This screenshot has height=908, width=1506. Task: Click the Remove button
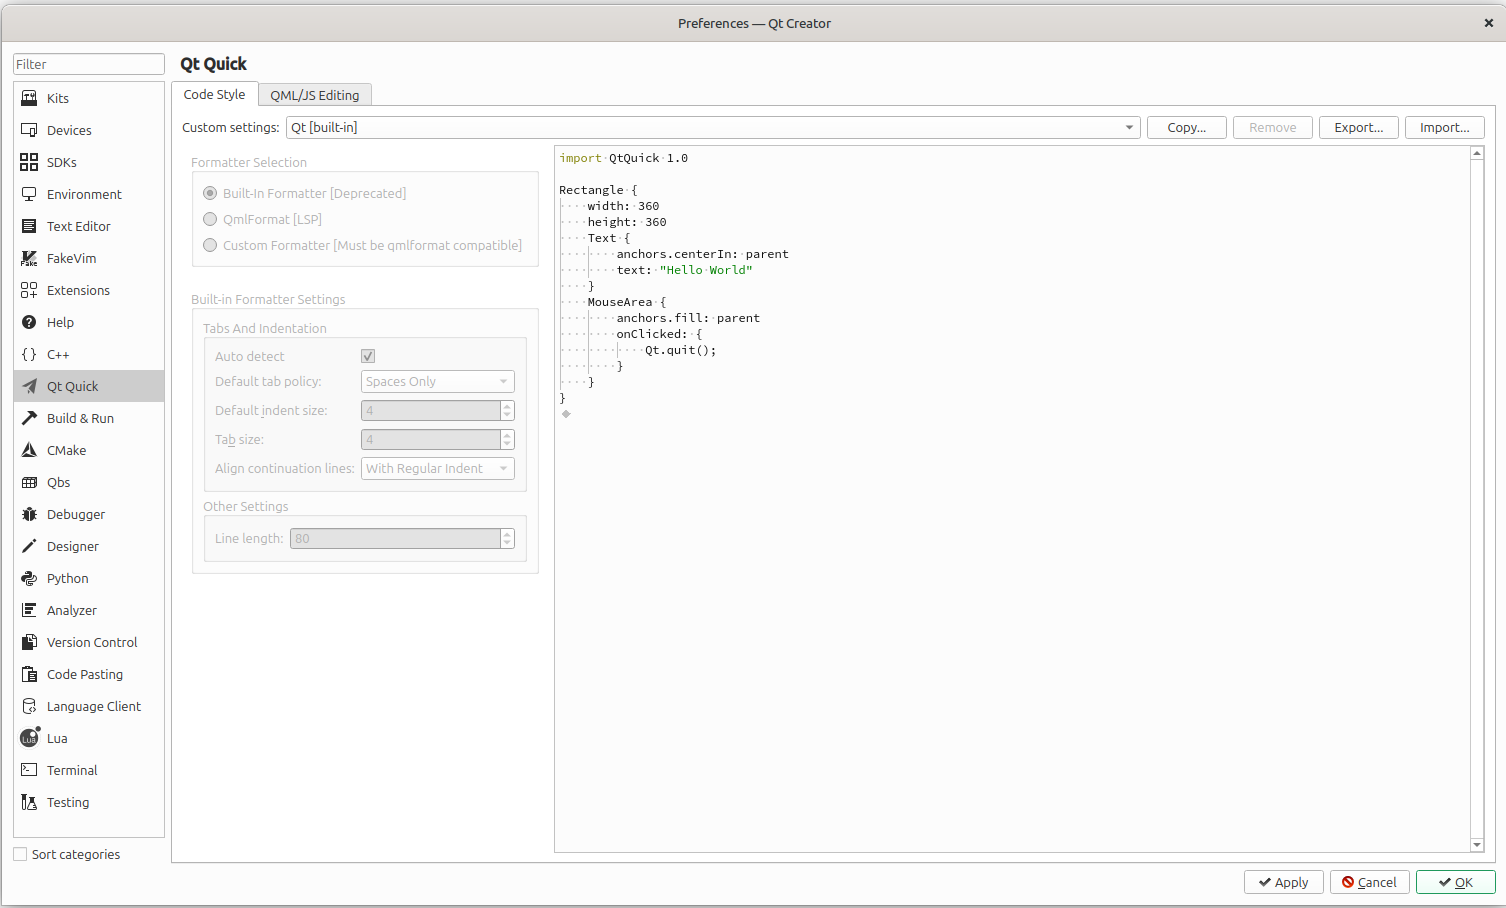tap(1273, 127)
